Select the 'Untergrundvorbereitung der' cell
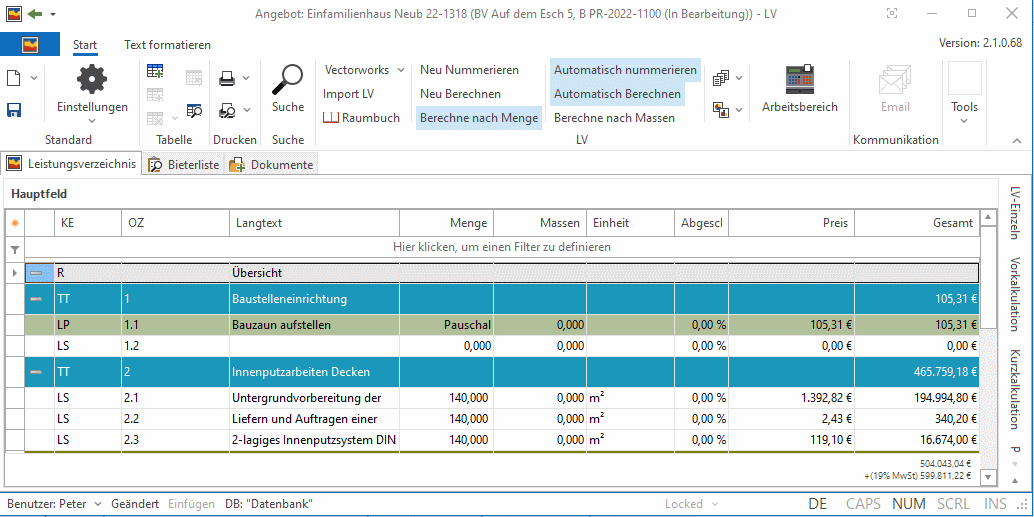This screenshot has height=517, width=1034. (315, 398)
